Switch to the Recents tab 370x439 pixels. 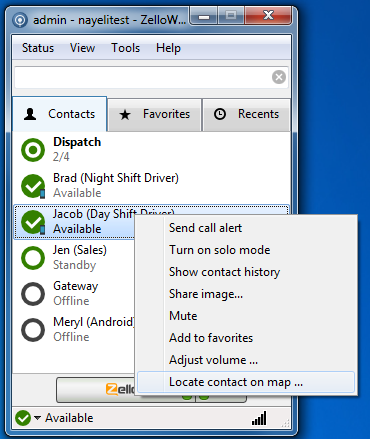coord(246,115)
